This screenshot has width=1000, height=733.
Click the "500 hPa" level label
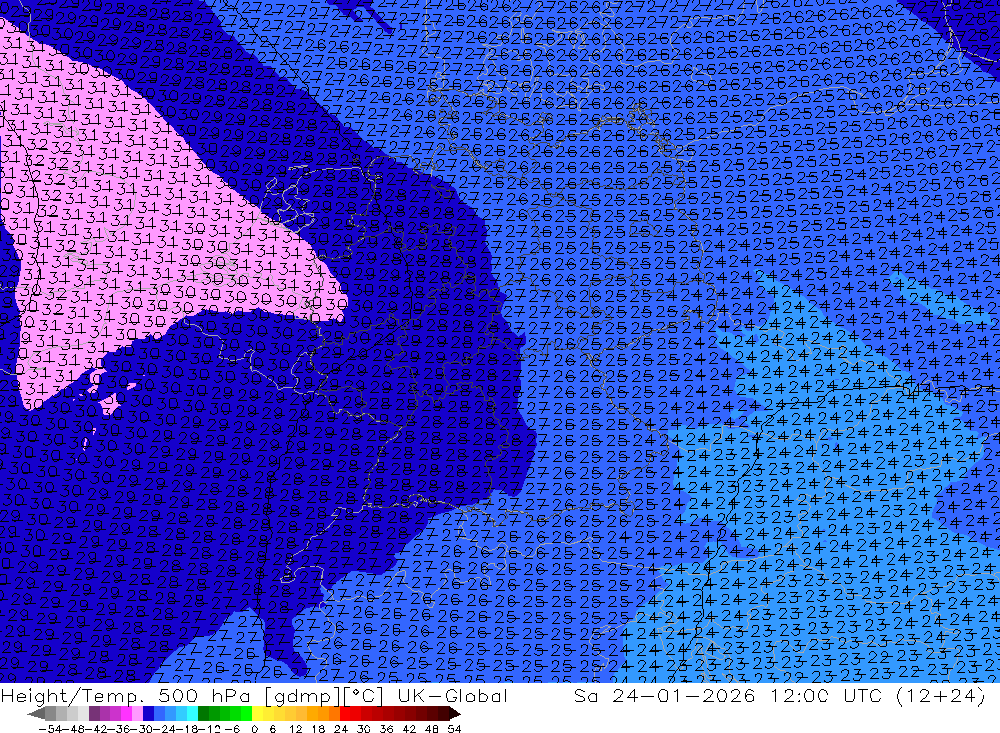pos(204,696)
